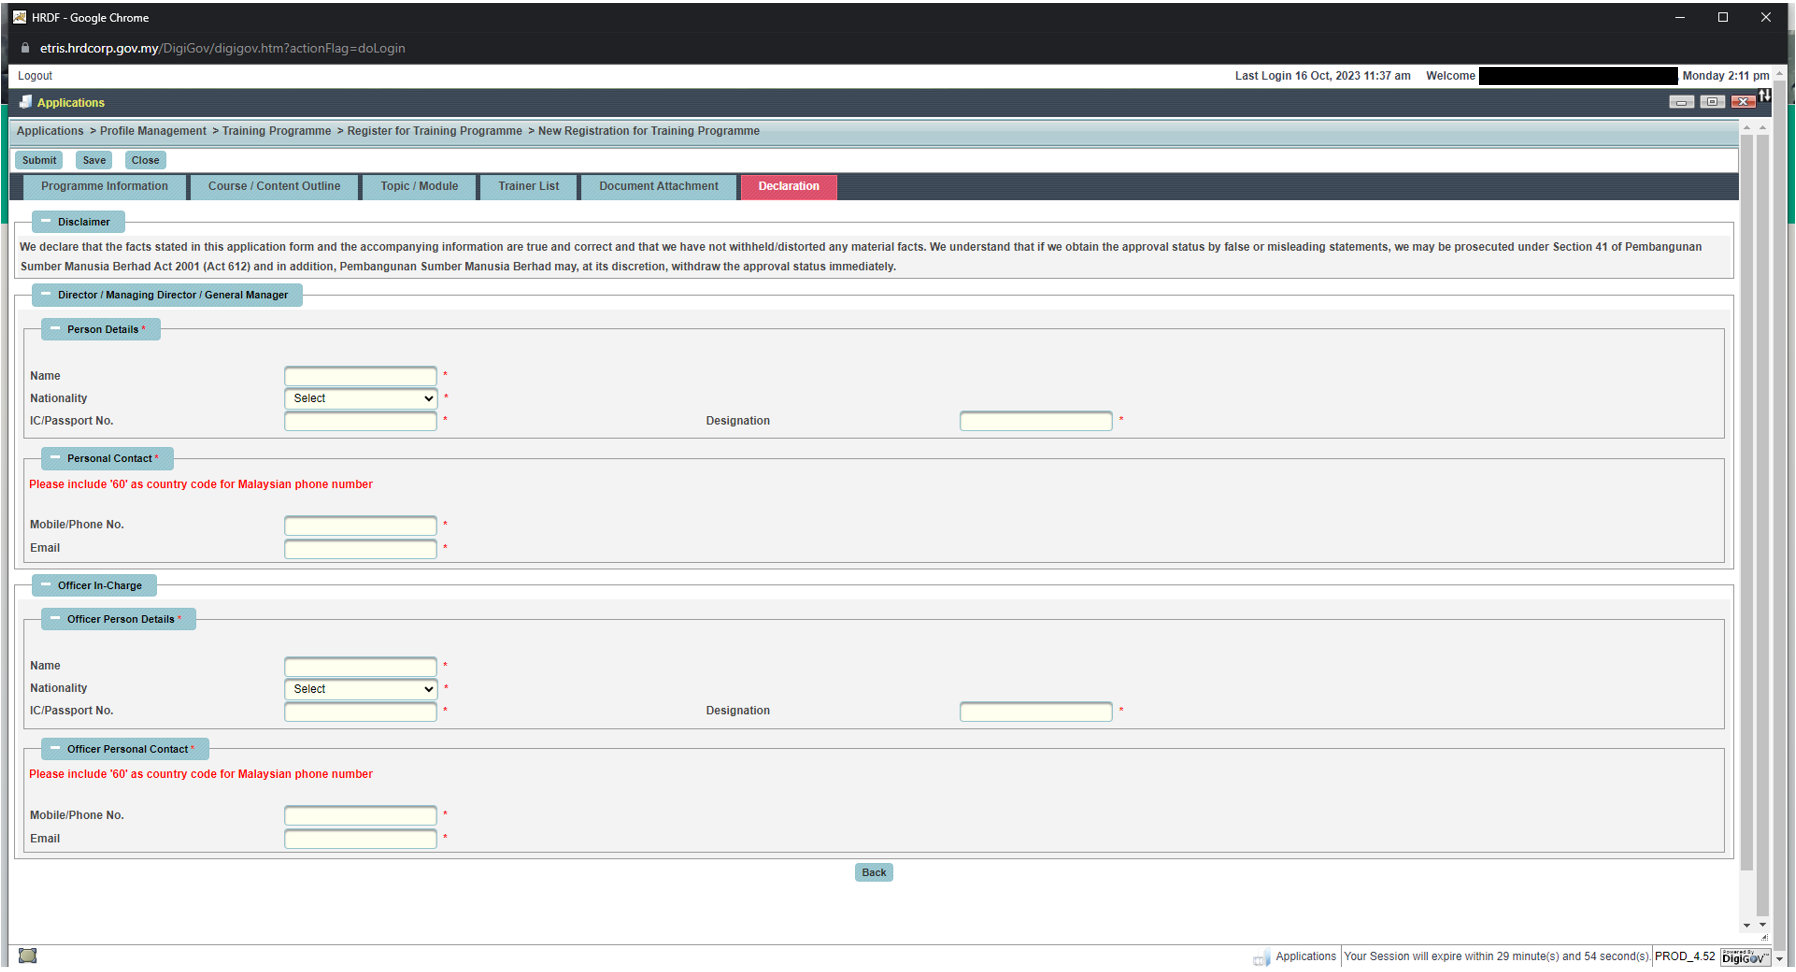Image resolution: width=1796 pixels, height=972 pixels.
Task: Open the Officer Nationality dropdown
Action: pyautogui.click(x=361, y=689)
